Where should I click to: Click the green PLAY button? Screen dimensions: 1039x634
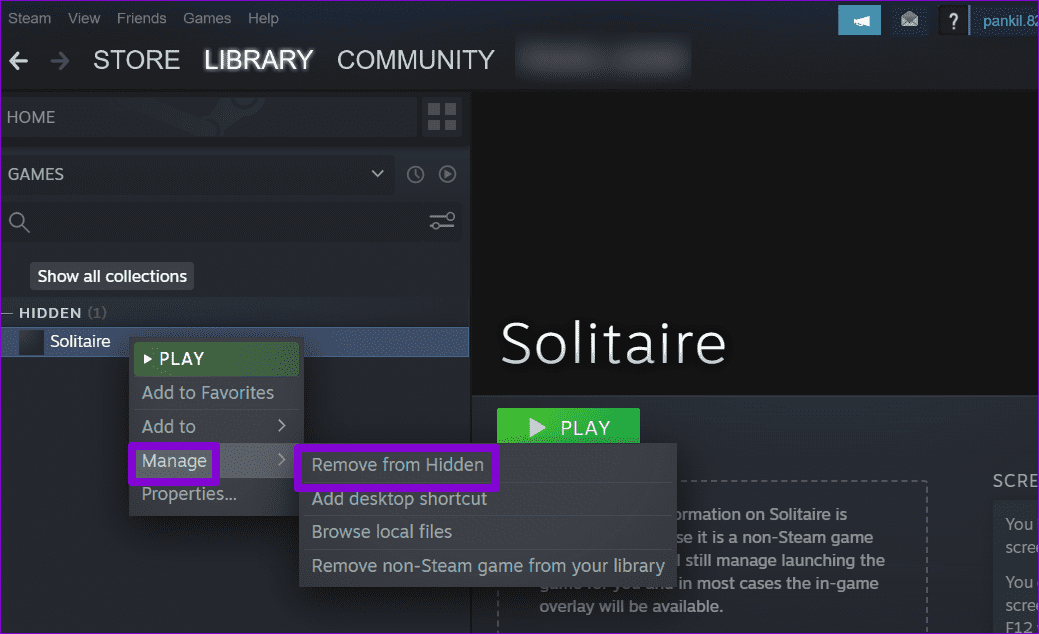(569, 427)
